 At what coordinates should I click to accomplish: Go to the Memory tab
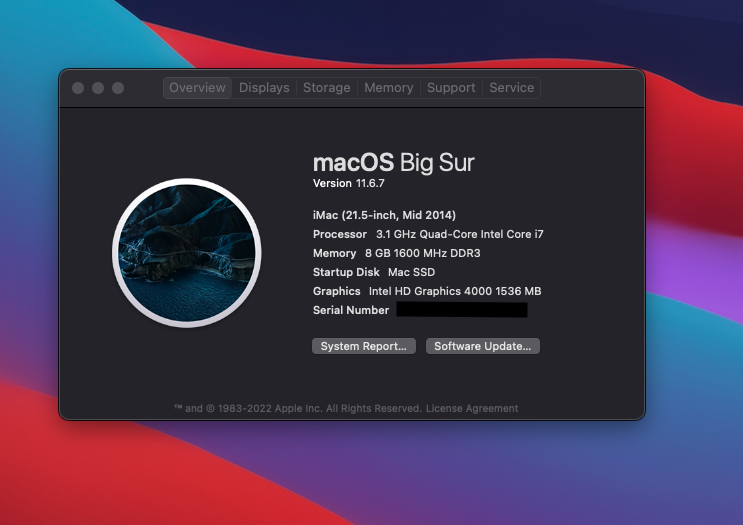(x=389, y=88)
